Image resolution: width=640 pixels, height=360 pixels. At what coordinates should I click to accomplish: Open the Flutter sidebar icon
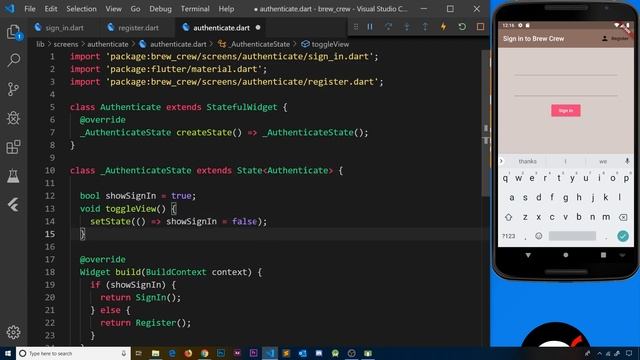[x=13, y=205]
